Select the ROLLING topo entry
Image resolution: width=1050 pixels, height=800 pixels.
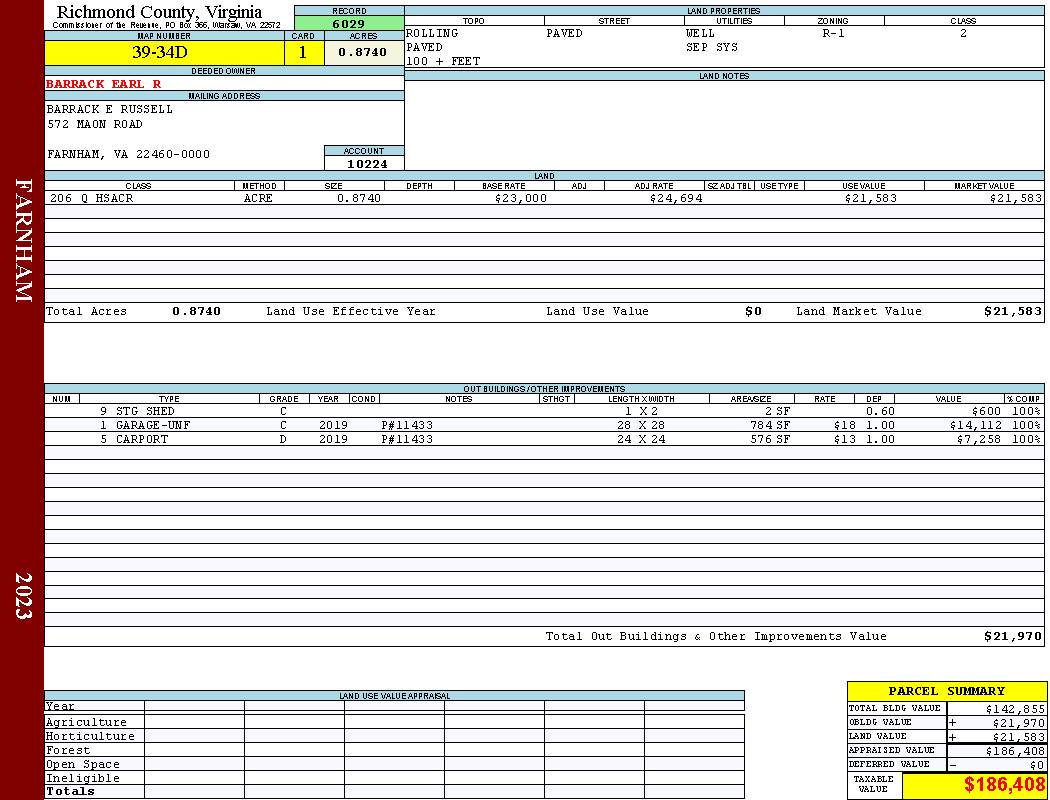pyautogui.click(x=432, y=33)
